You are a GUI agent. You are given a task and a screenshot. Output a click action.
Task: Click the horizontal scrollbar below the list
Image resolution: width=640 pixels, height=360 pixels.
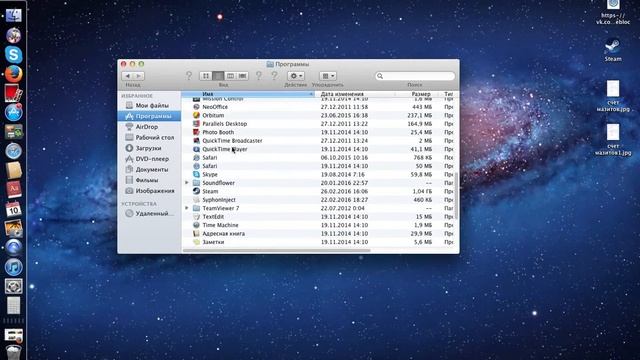coord(277,250)
